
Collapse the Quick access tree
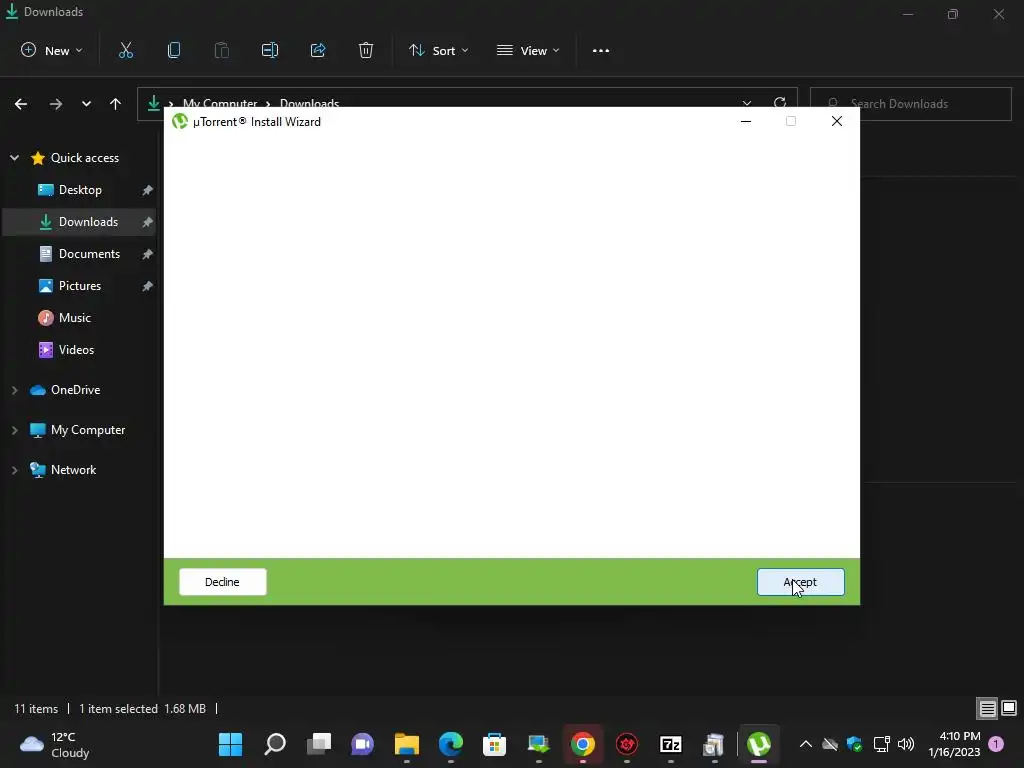(x=14, y=158)
